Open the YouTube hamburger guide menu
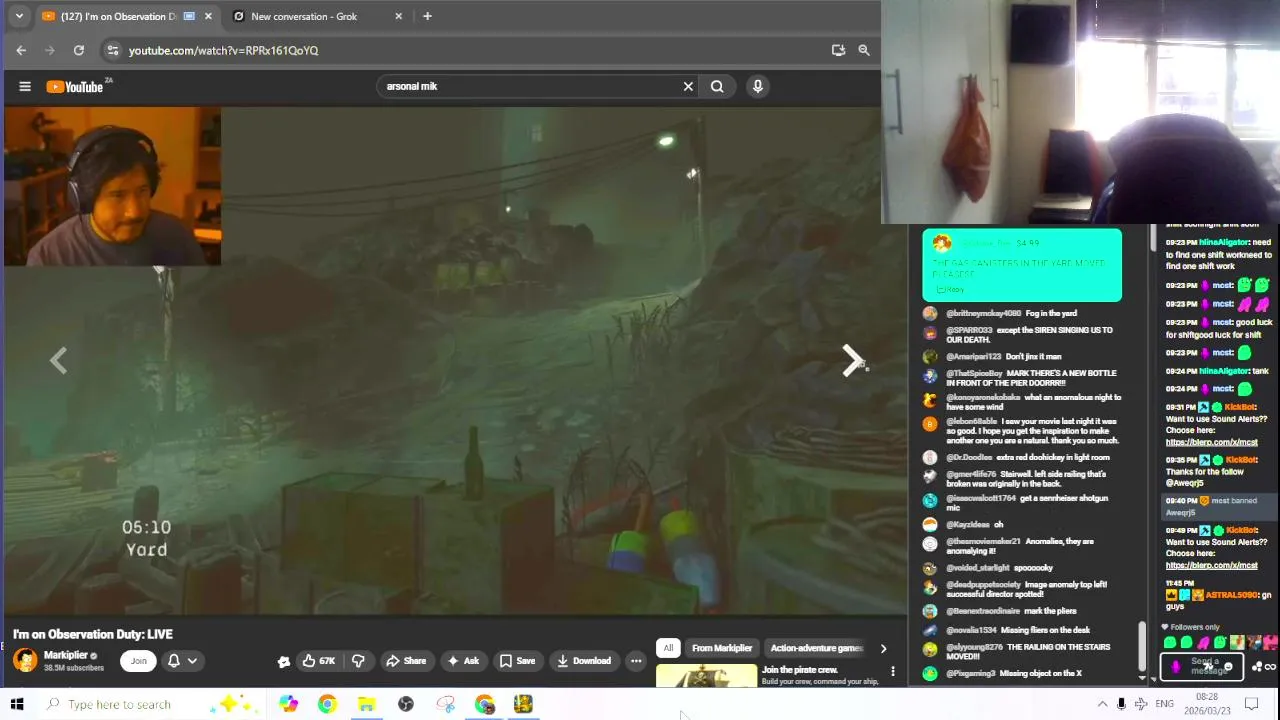 (25, 87)
